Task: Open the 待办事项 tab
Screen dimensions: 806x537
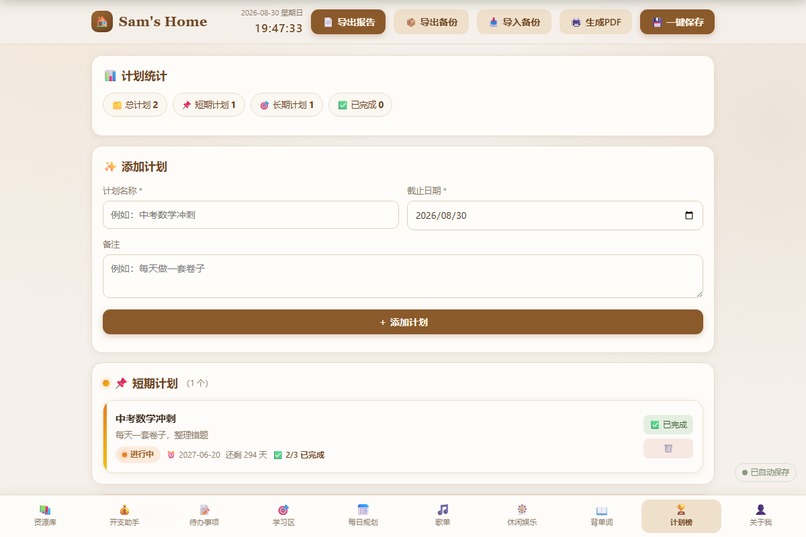Action: pos(204,515)
